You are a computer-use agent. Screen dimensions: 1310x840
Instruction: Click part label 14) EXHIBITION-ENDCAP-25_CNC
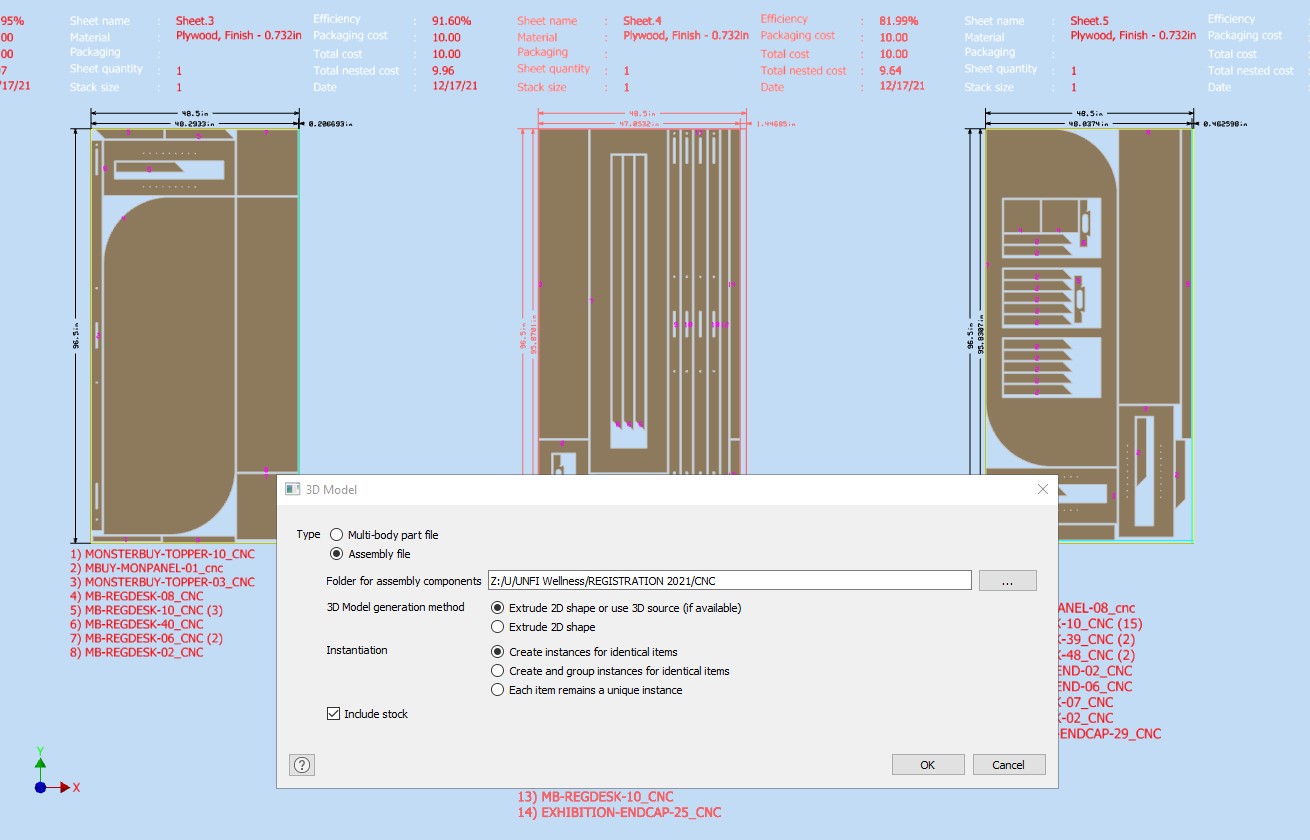[619, 812]
